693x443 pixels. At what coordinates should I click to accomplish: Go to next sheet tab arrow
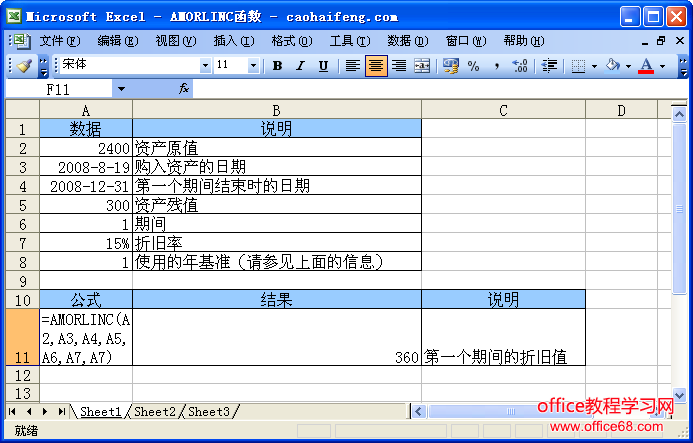45,412
